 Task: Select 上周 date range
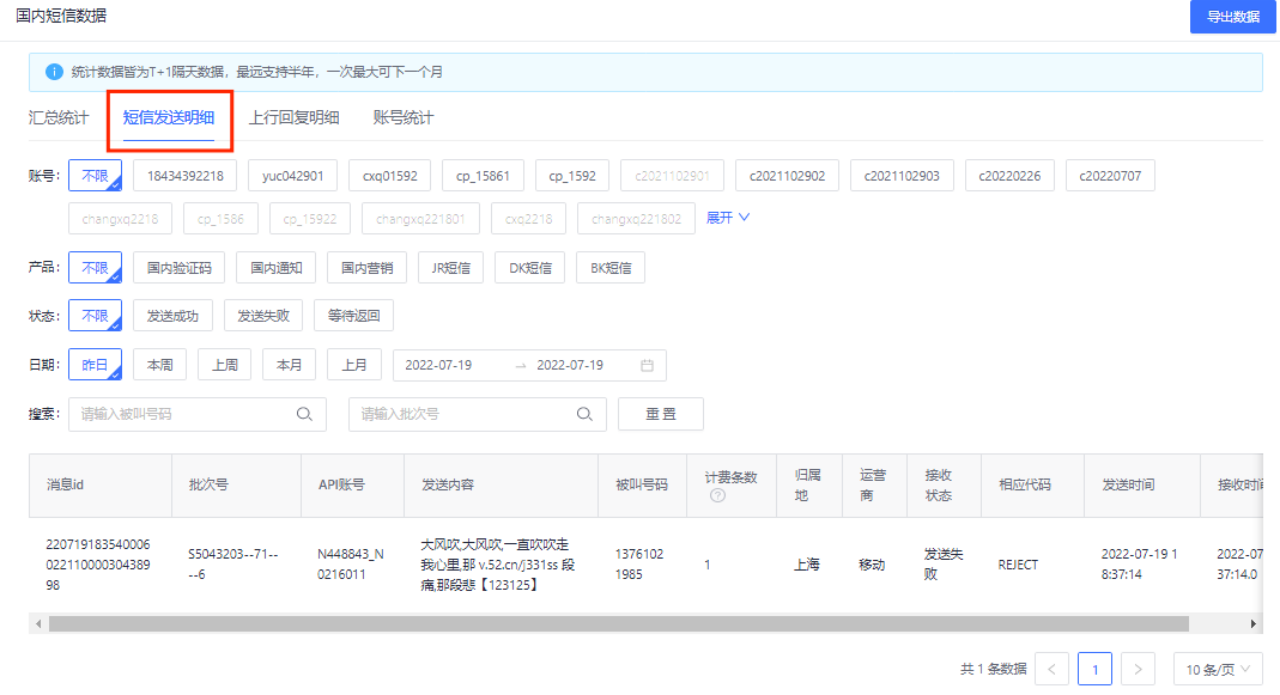tap(225, 365)
